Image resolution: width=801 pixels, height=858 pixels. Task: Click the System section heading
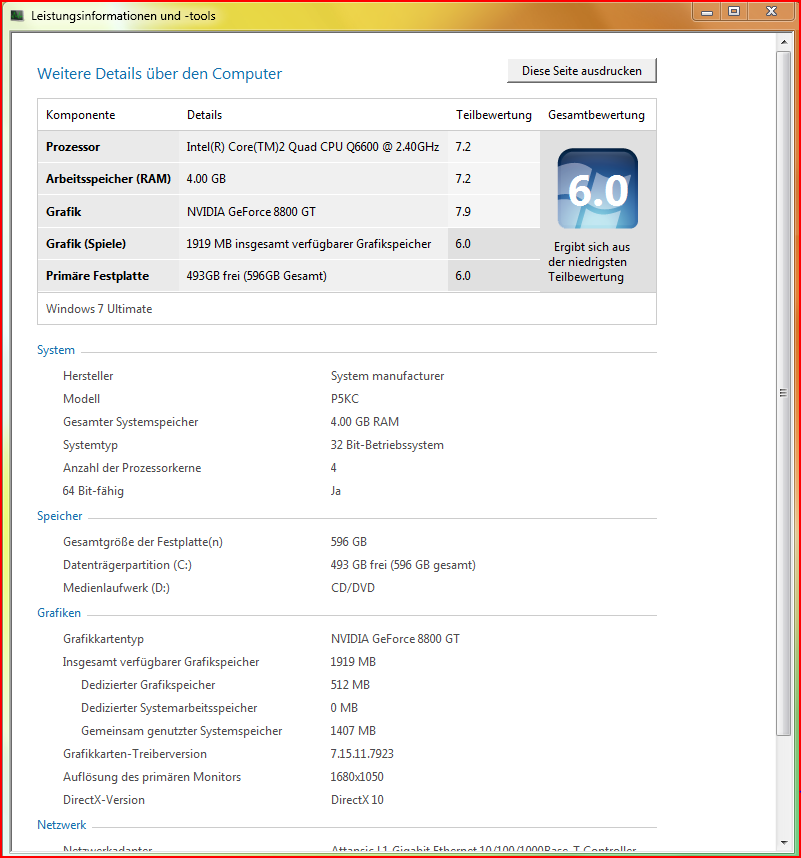56,350
